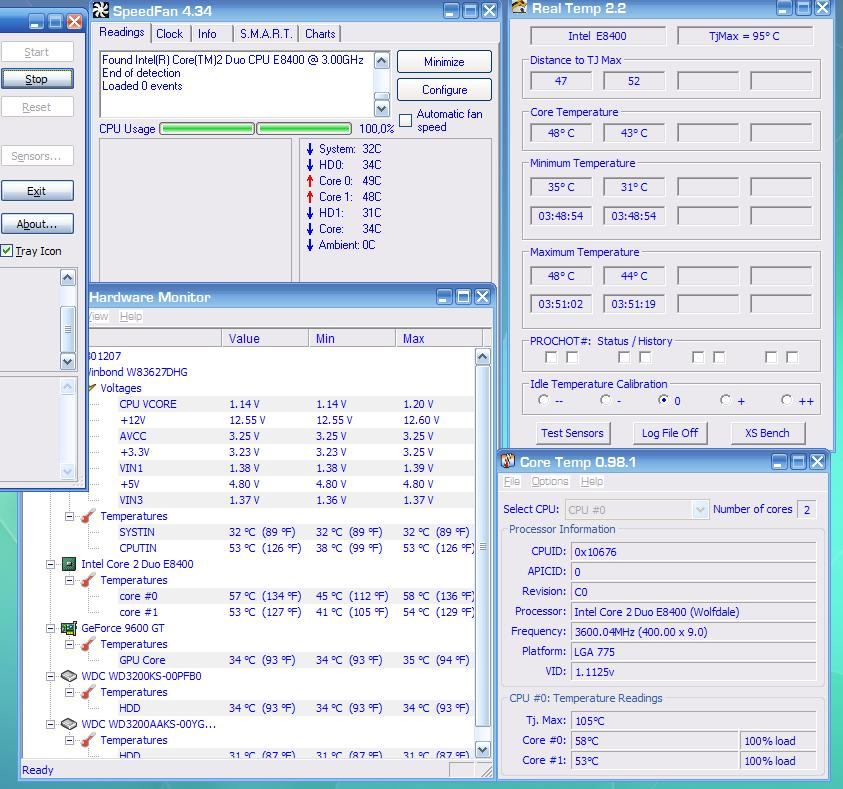Click the down arrow icon beside HD1 31C
Image resolution: width=843 pixels, height=789 pixels.
pyautogui.click(x=310, y=213)
